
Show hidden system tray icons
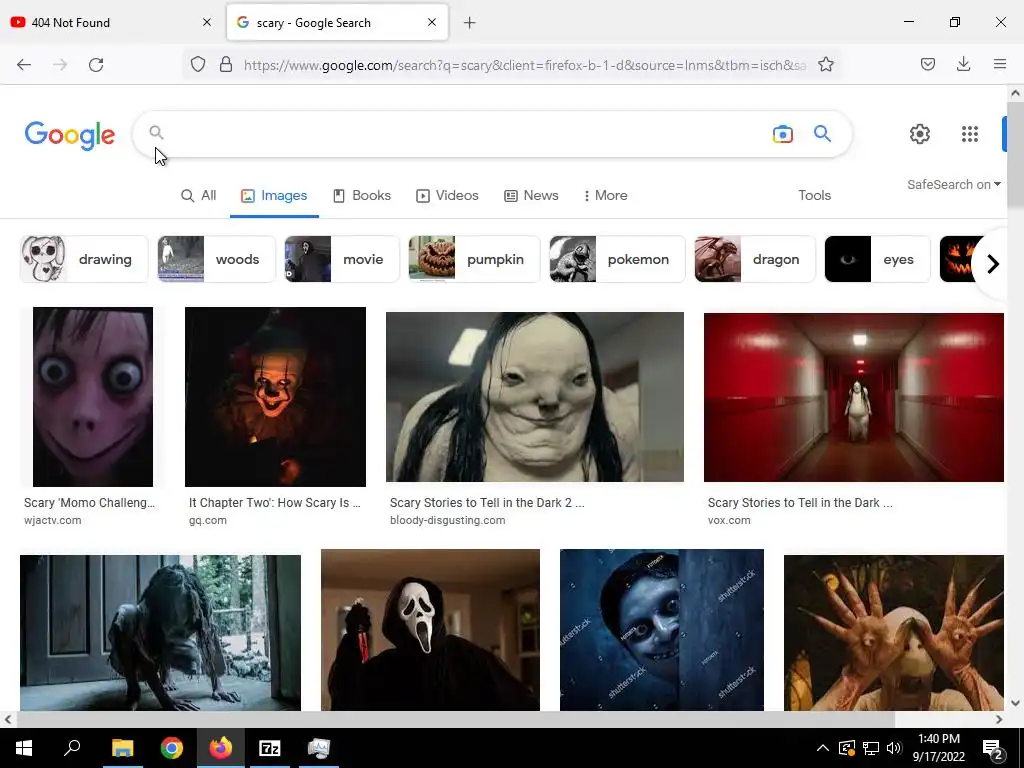[x=823, y=748]
